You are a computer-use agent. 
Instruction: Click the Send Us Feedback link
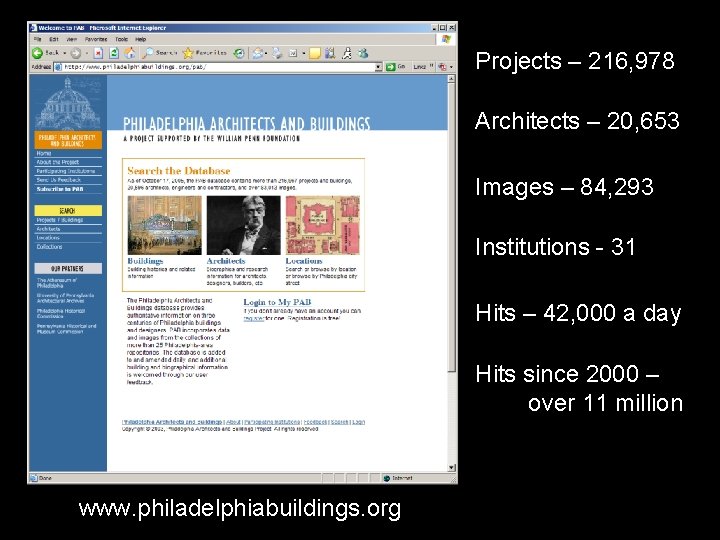(x=59, y=180)
